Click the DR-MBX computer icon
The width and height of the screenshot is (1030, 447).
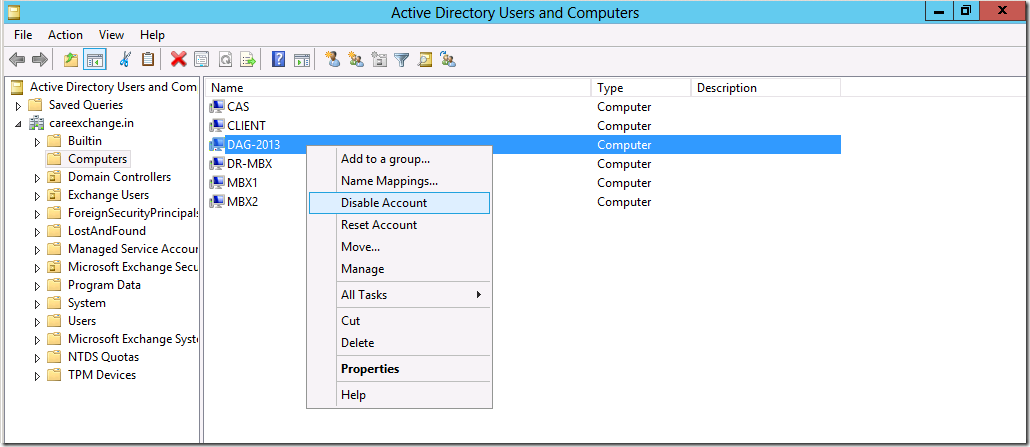point(217,164)
